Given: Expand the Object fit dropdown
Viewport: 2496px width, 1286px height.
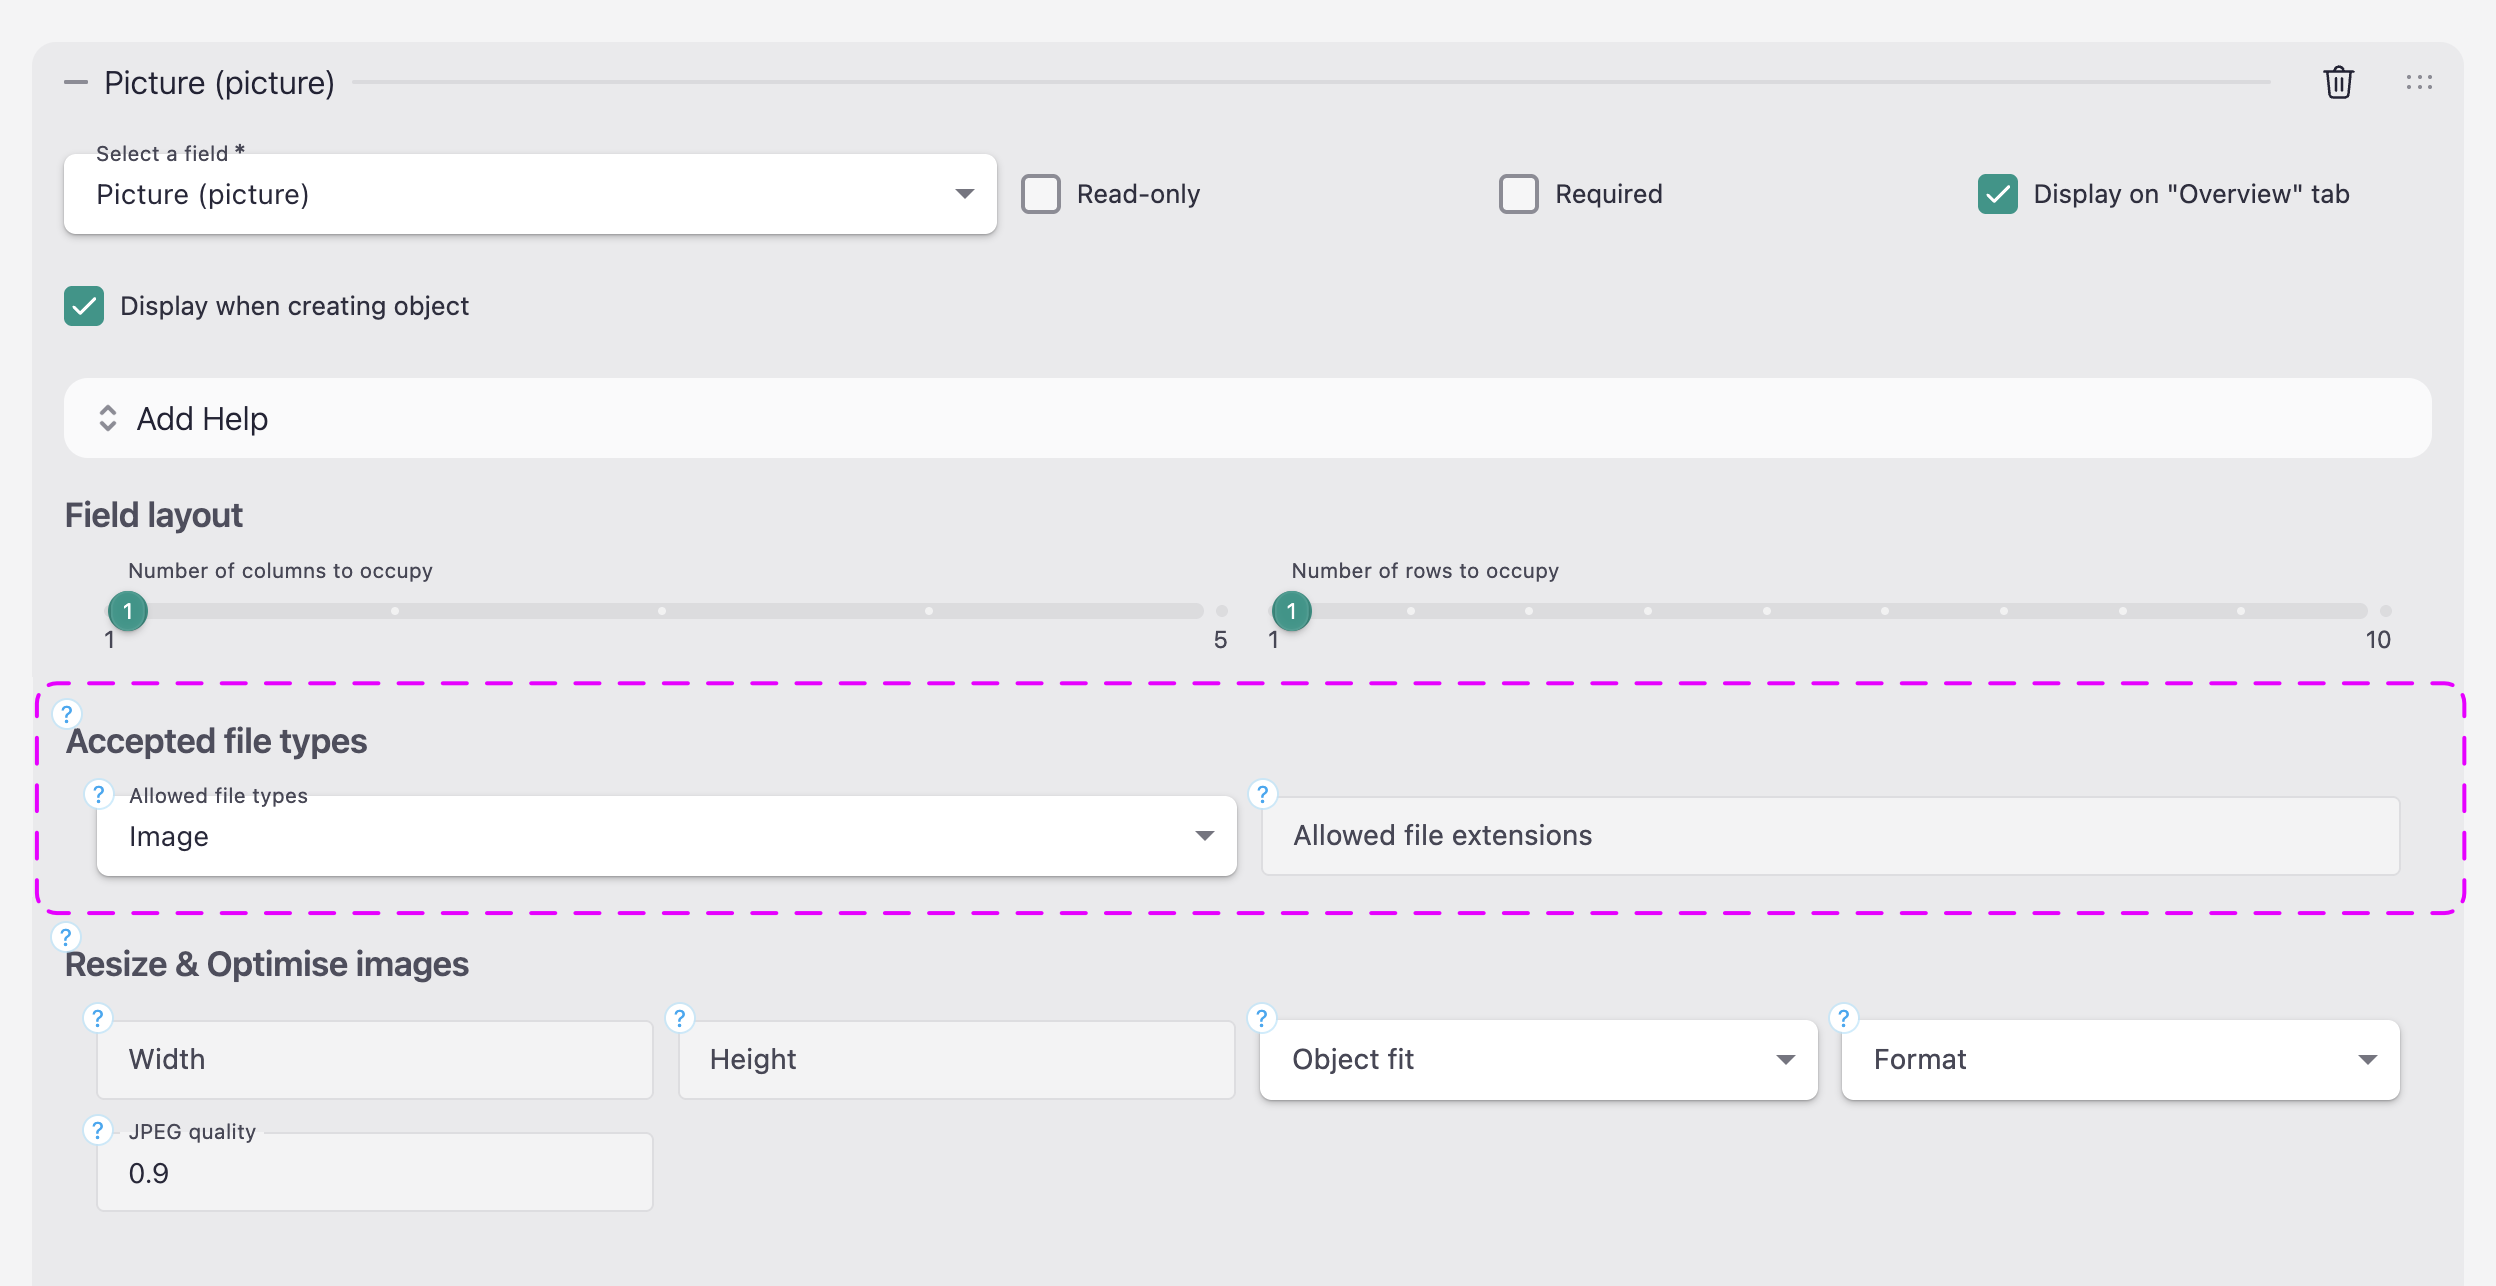Looking at the screenshot, I should click(x=1539, y=1060).
